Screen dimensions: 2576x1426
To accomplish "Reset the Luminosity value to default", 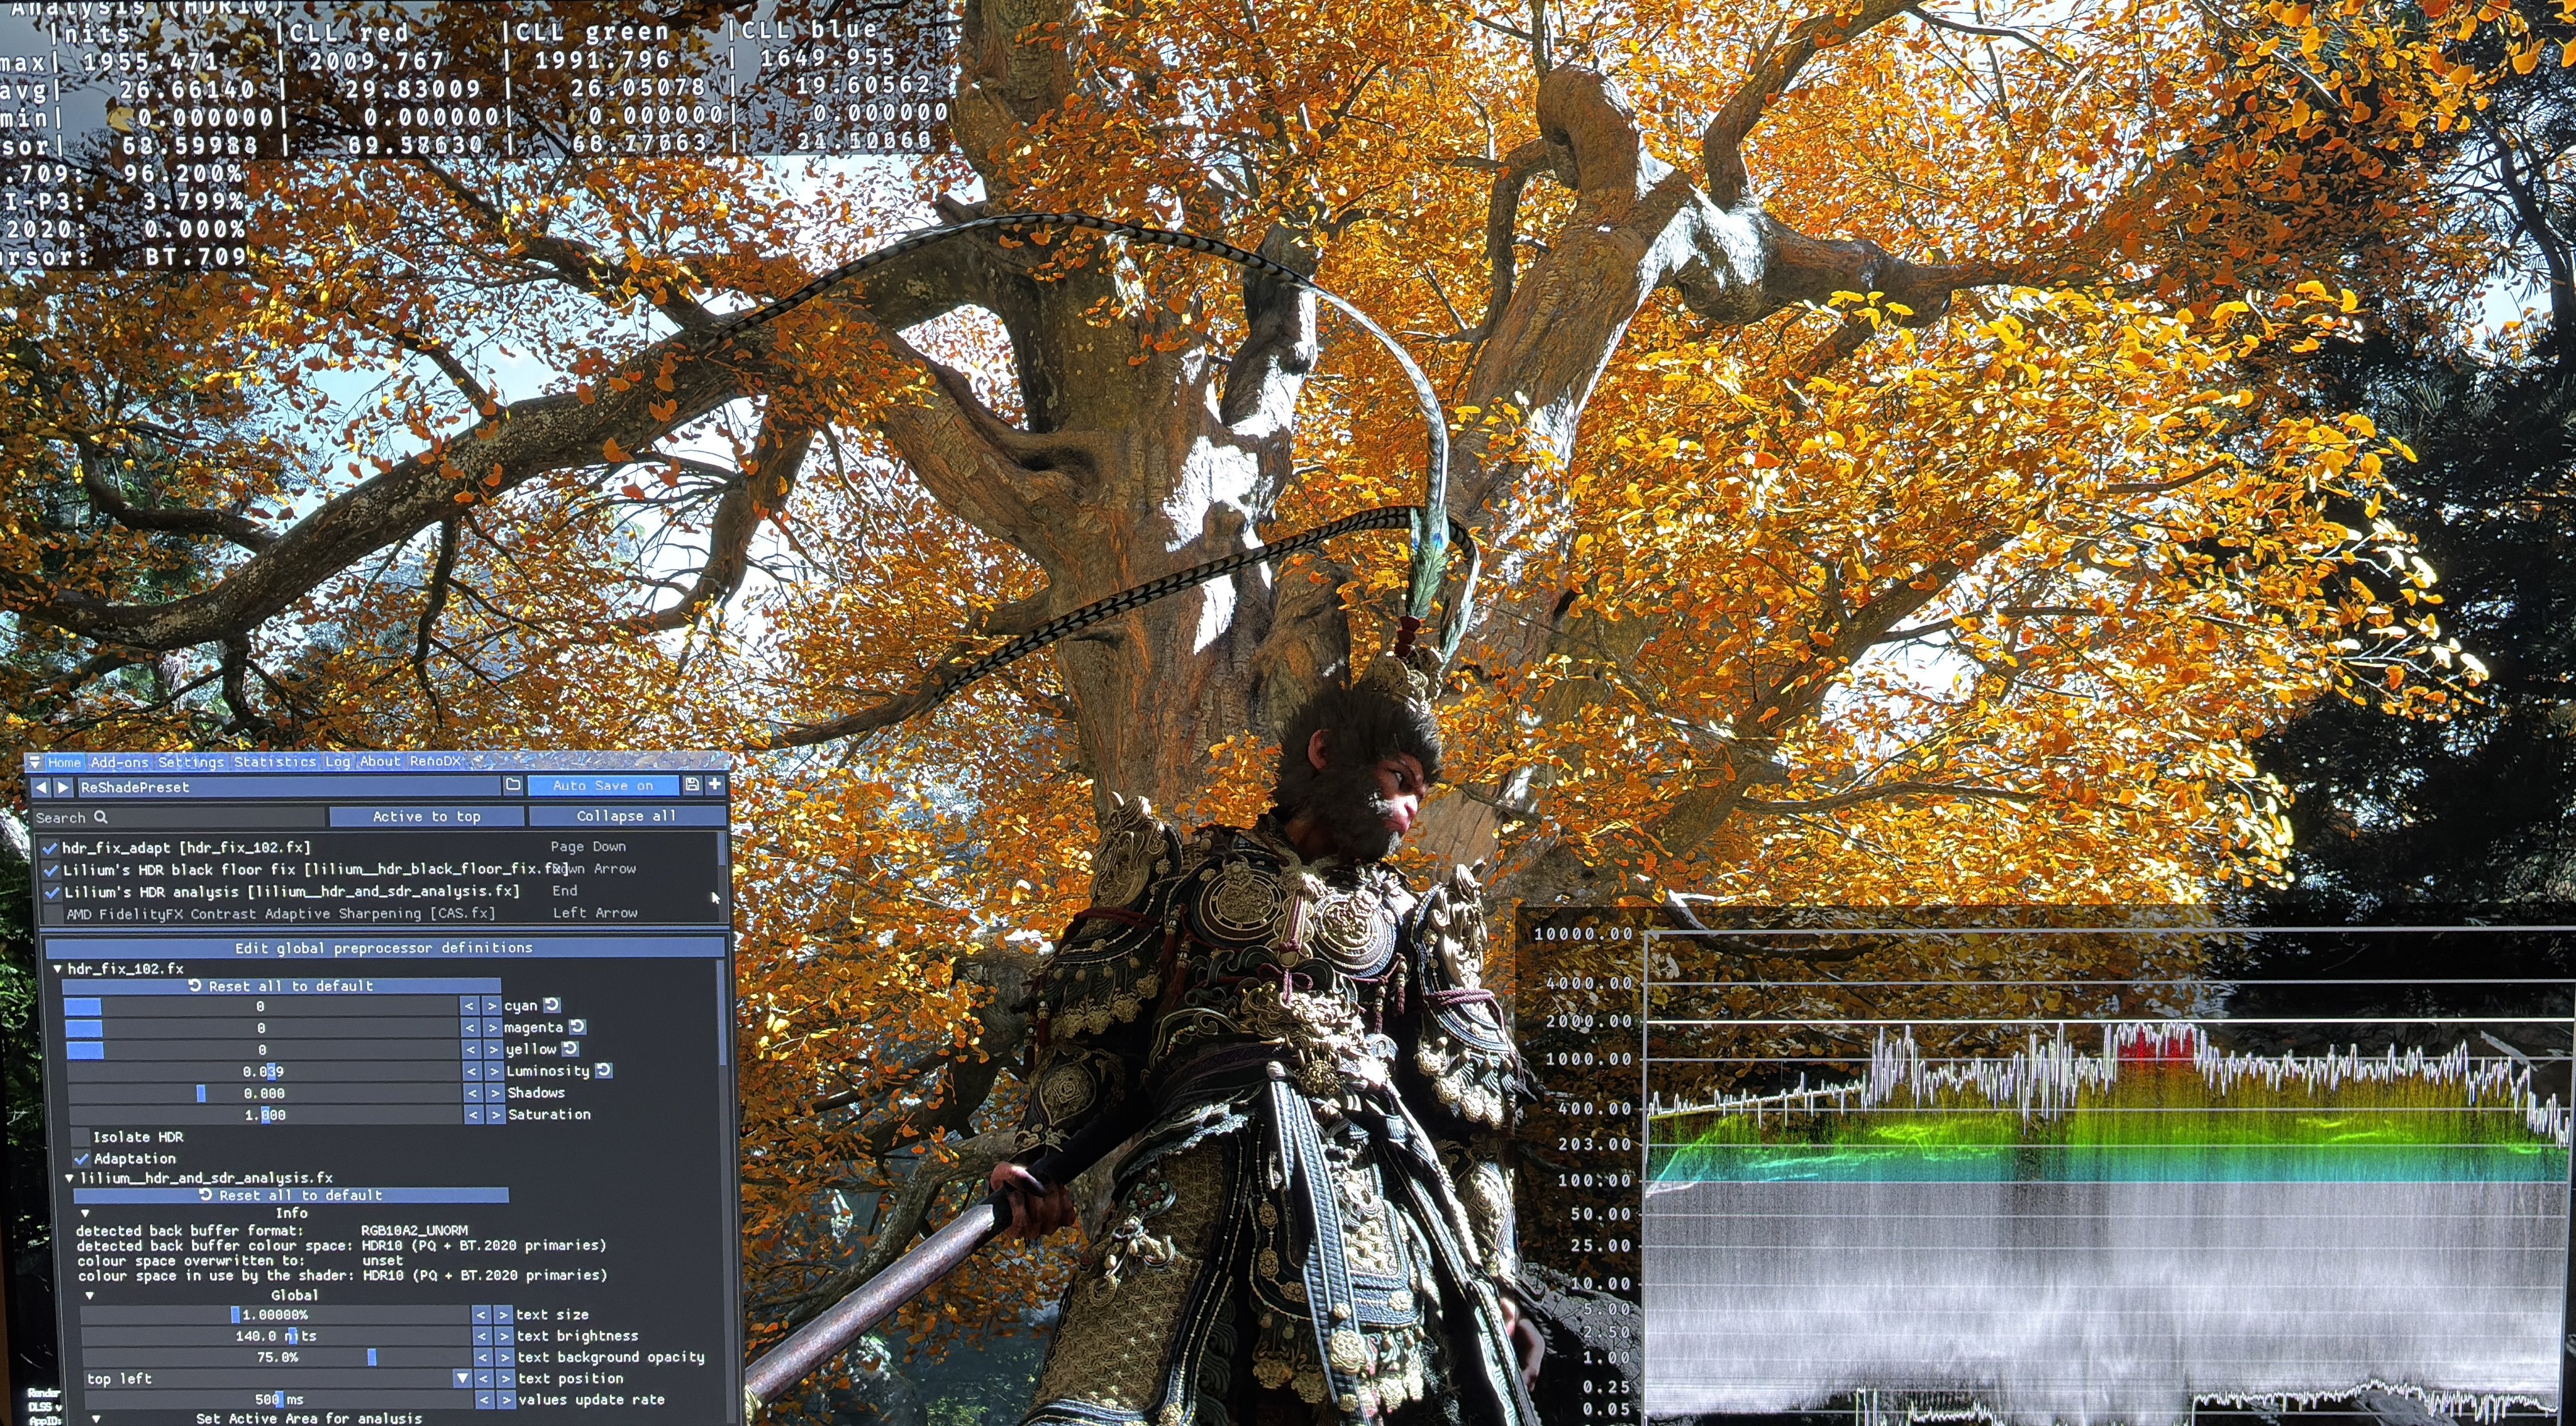I will tap(605, 1071).
